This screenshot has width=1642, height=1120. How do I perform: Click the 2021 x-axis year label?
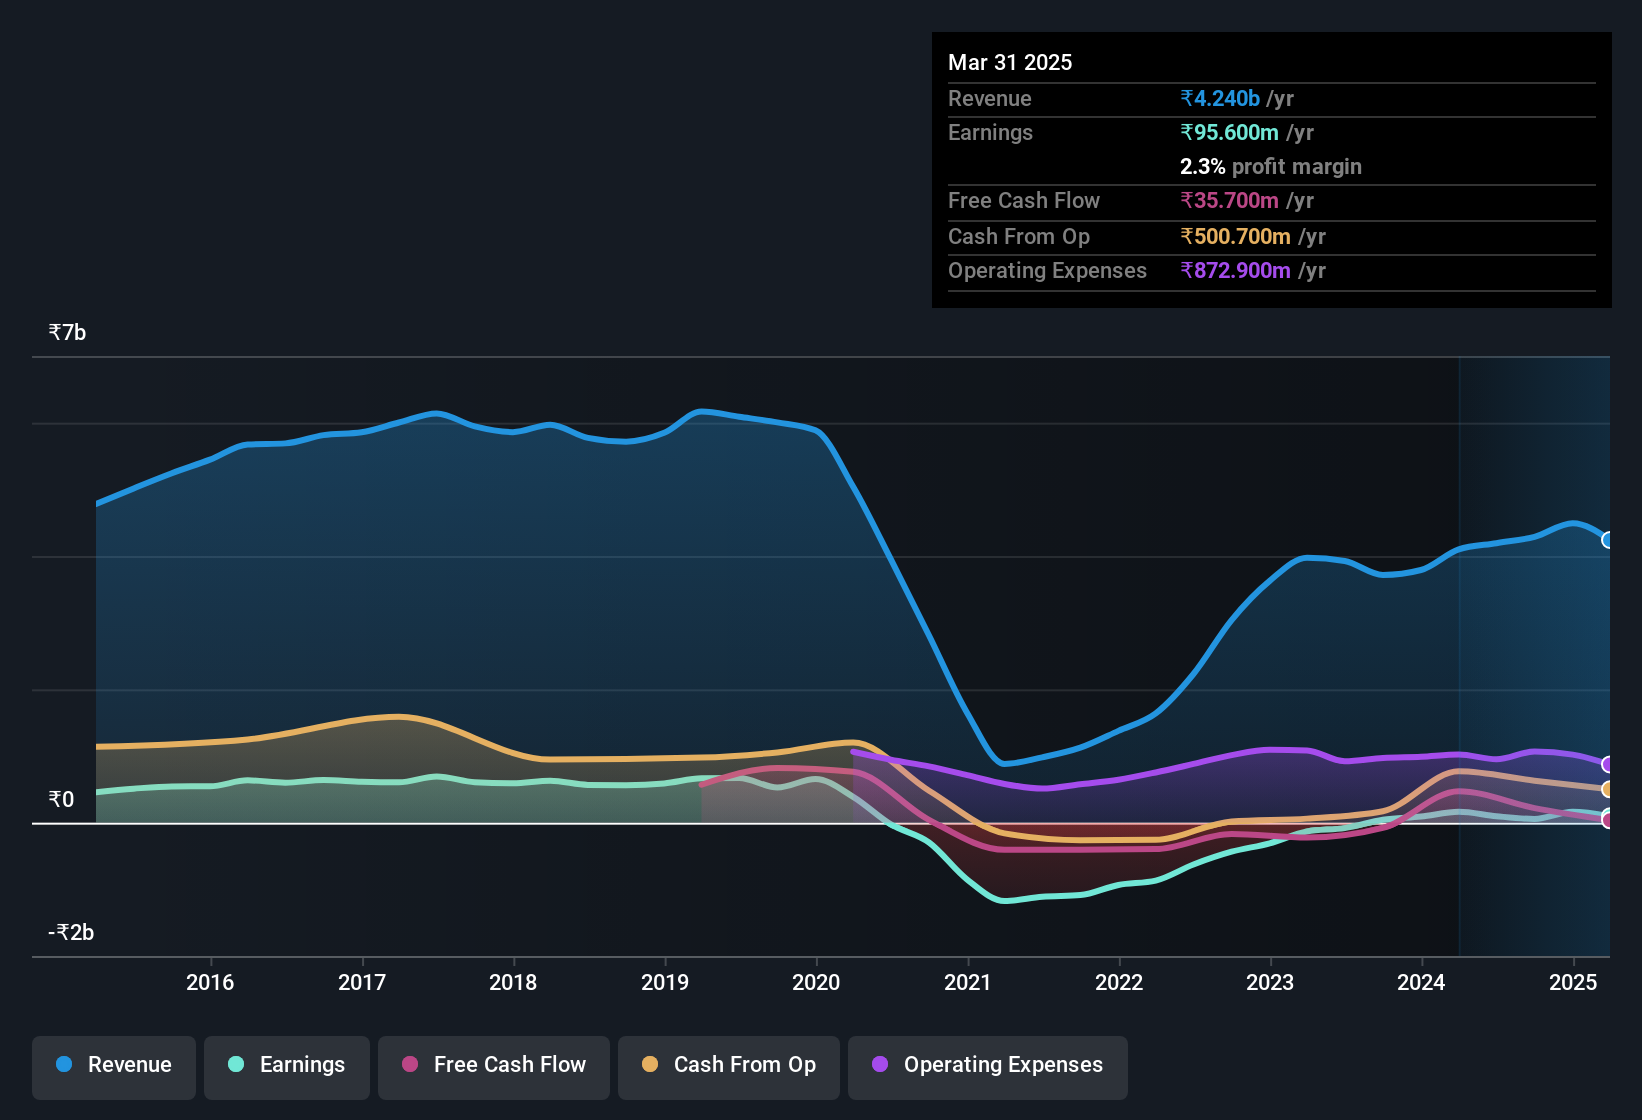(967, 983)
